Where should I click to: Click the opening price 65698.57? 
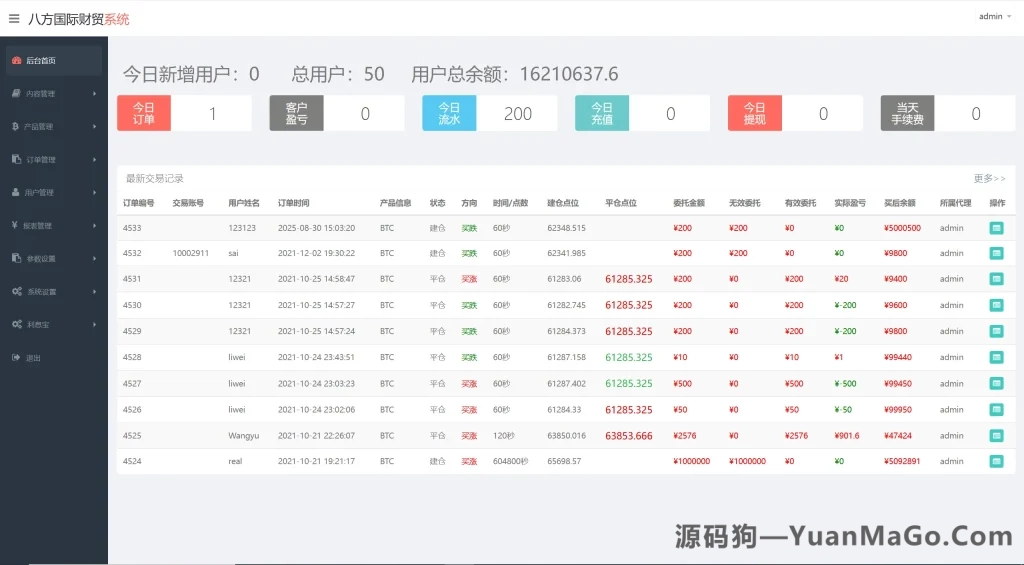564,461
